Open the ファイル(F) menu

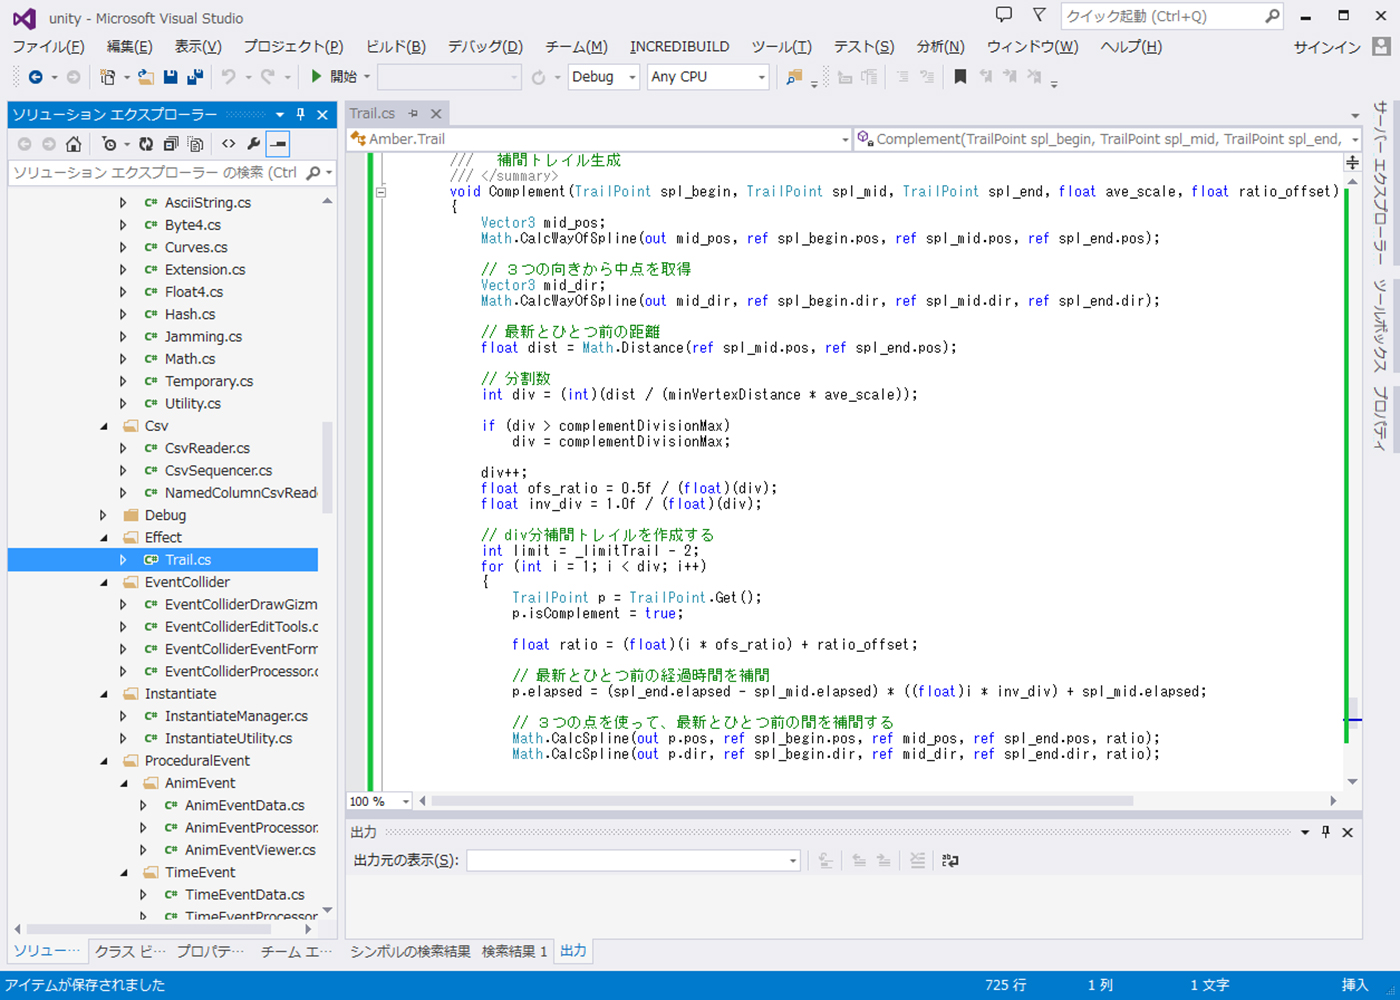coord(48,47)
